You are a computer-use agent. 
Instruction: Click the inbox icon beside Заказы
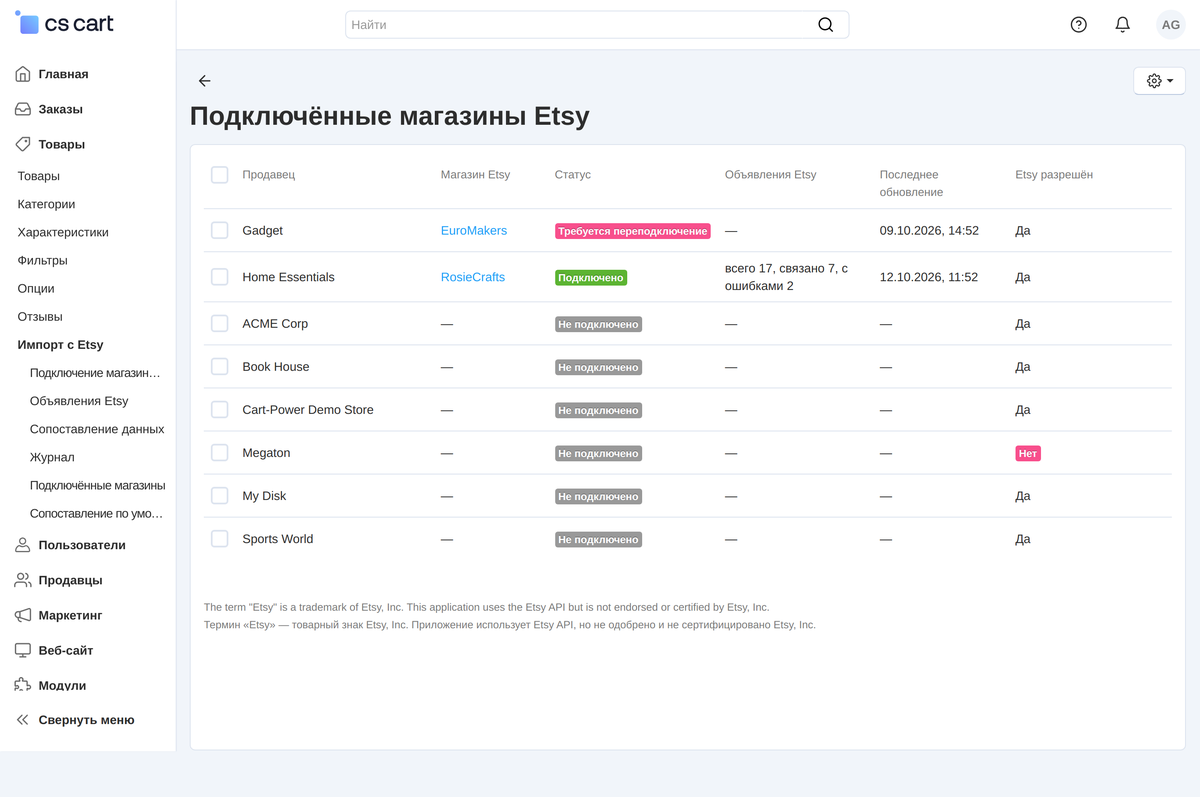[22, 109]
